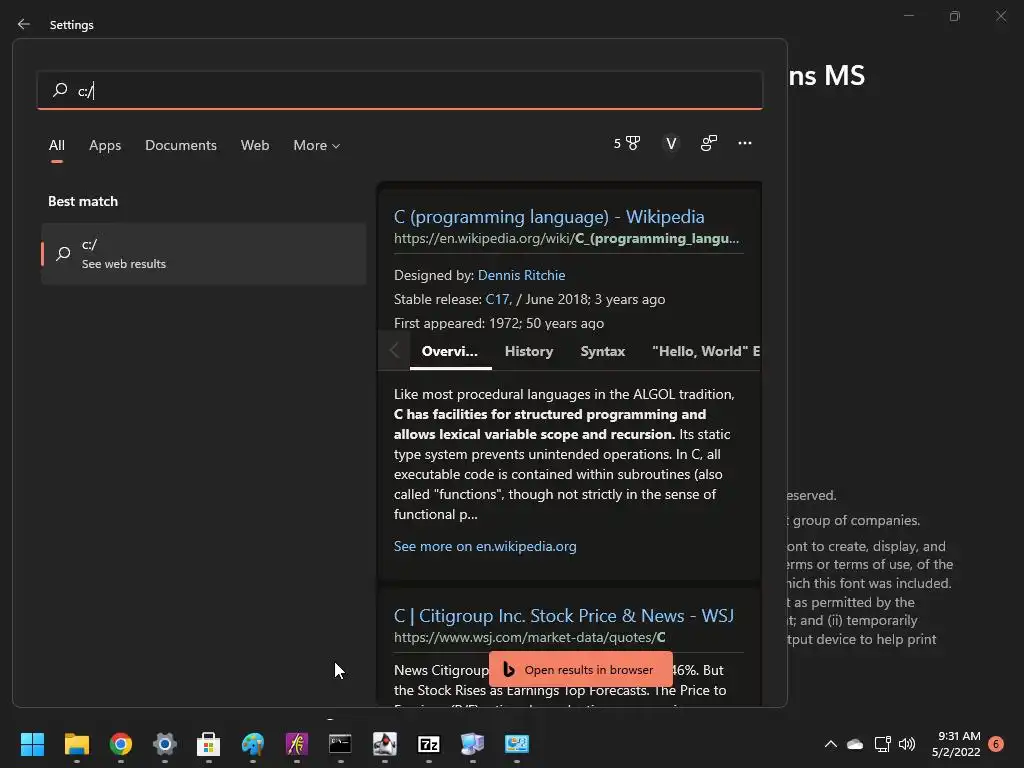Click See more on en.wikipedia.org
Image resolution: width=1024 pixels, height=768 pixels.
coord(485,546)
